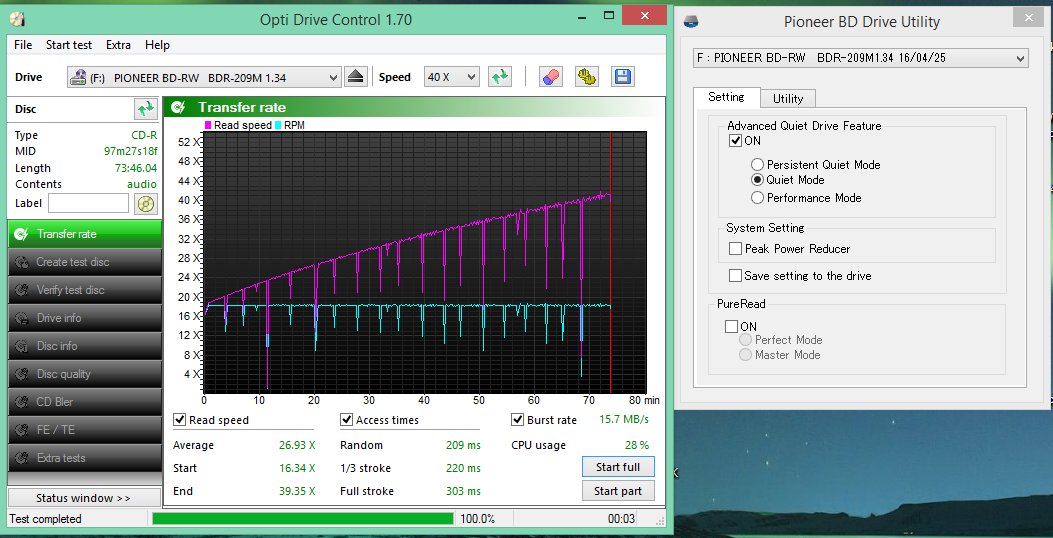
Task: Toggle the Read speed checkbox
Action: pos(179,420)
